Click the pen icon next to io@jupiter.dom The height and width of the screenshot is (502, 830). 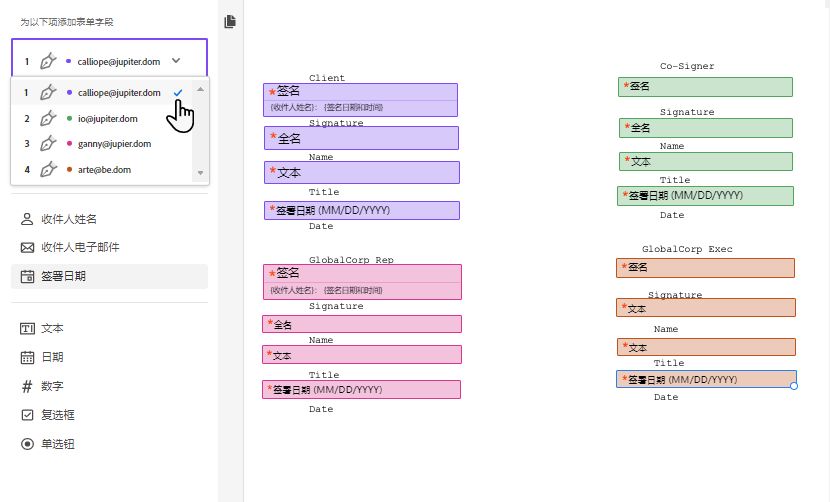click(x=48, y=118)
